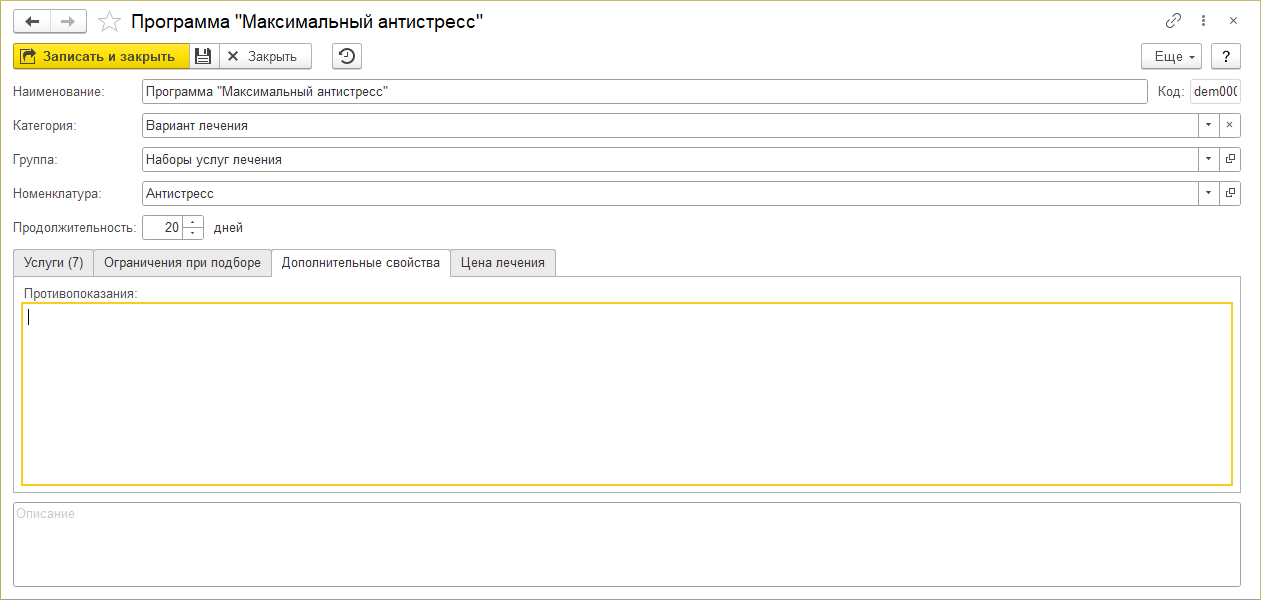Screen dimensions: 1261x600
Task: Open the Группа item form icon
Action: [x=1230, y=159]
